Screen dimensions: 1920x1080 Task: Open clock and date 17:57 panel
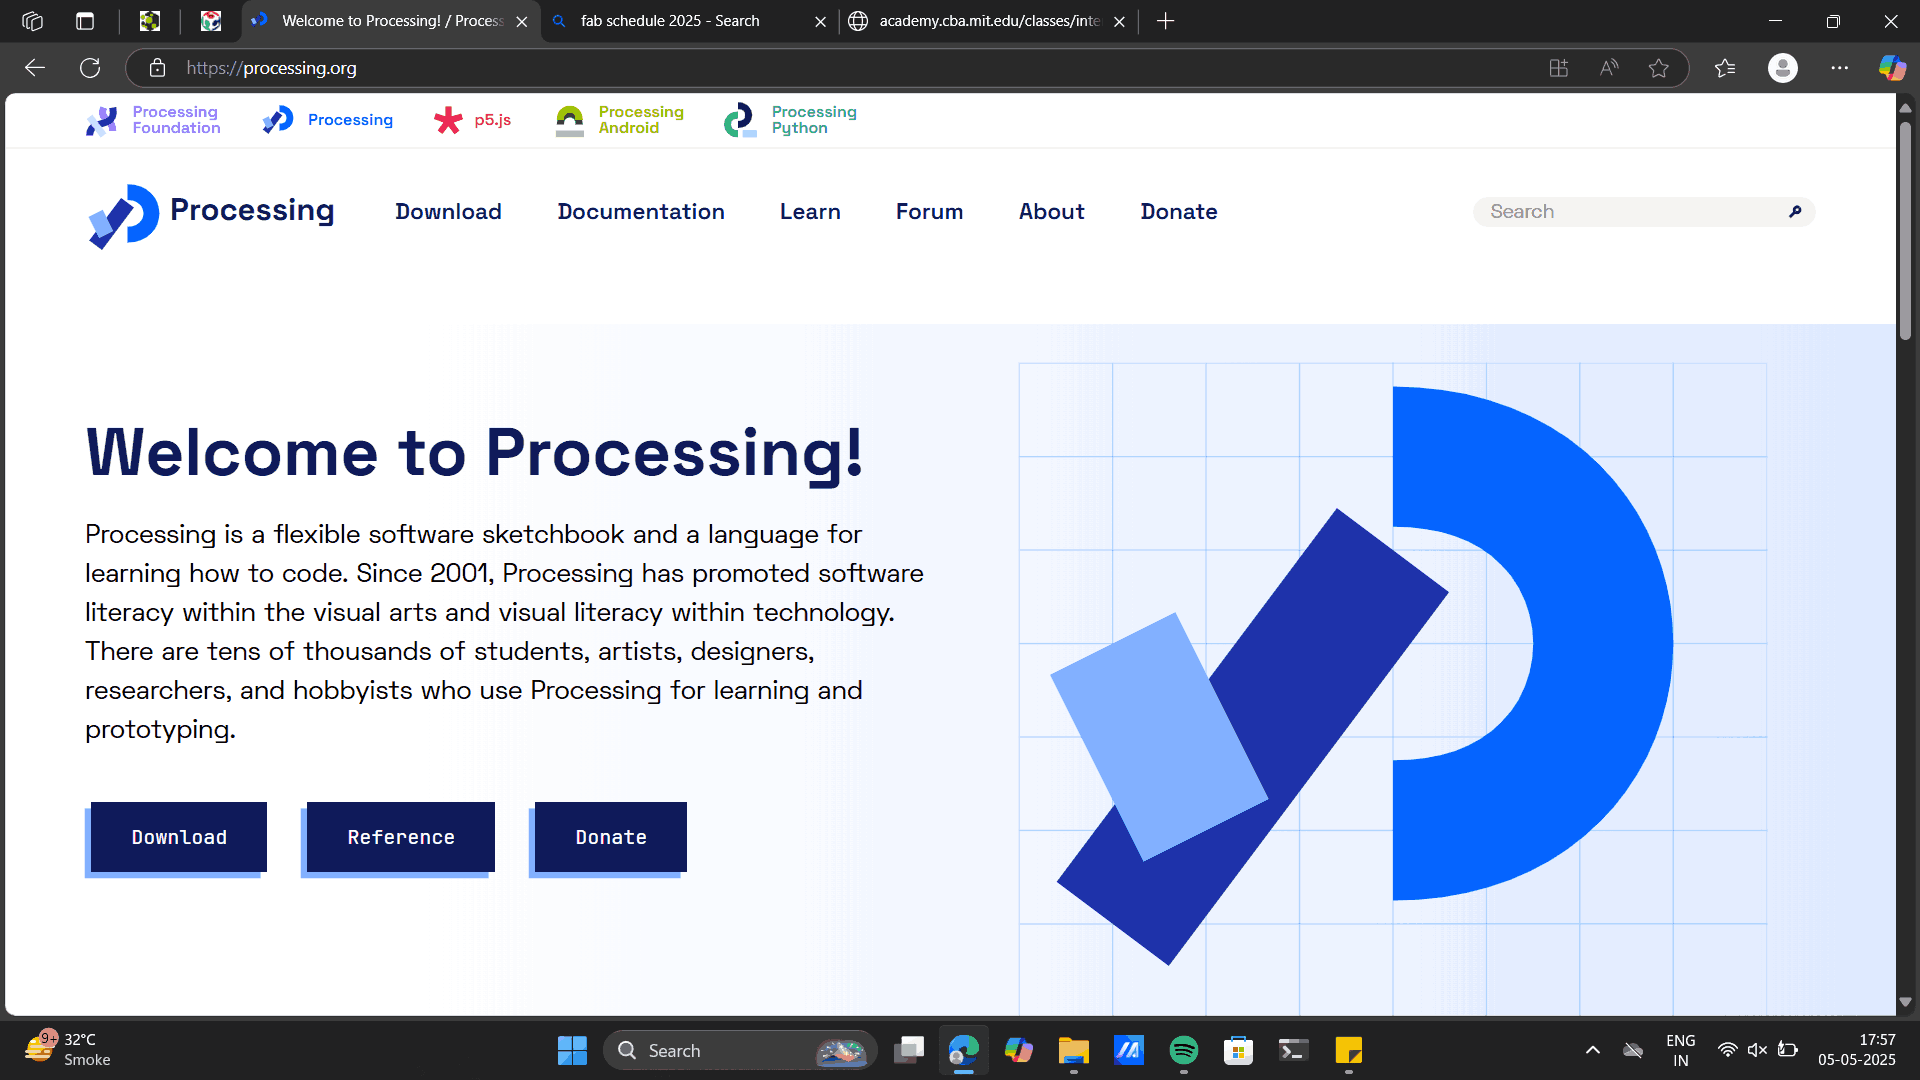(1856, 1050)
